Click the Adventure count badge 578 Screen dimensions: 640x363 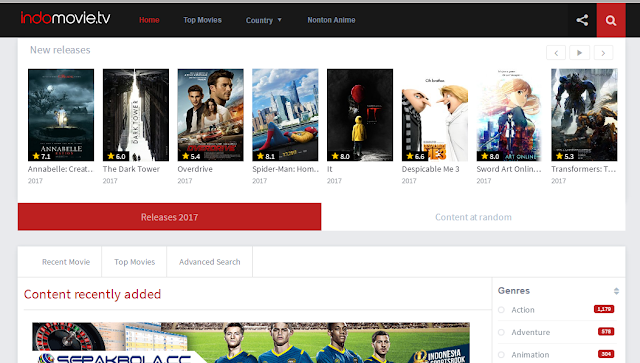(x=606, y=332)
